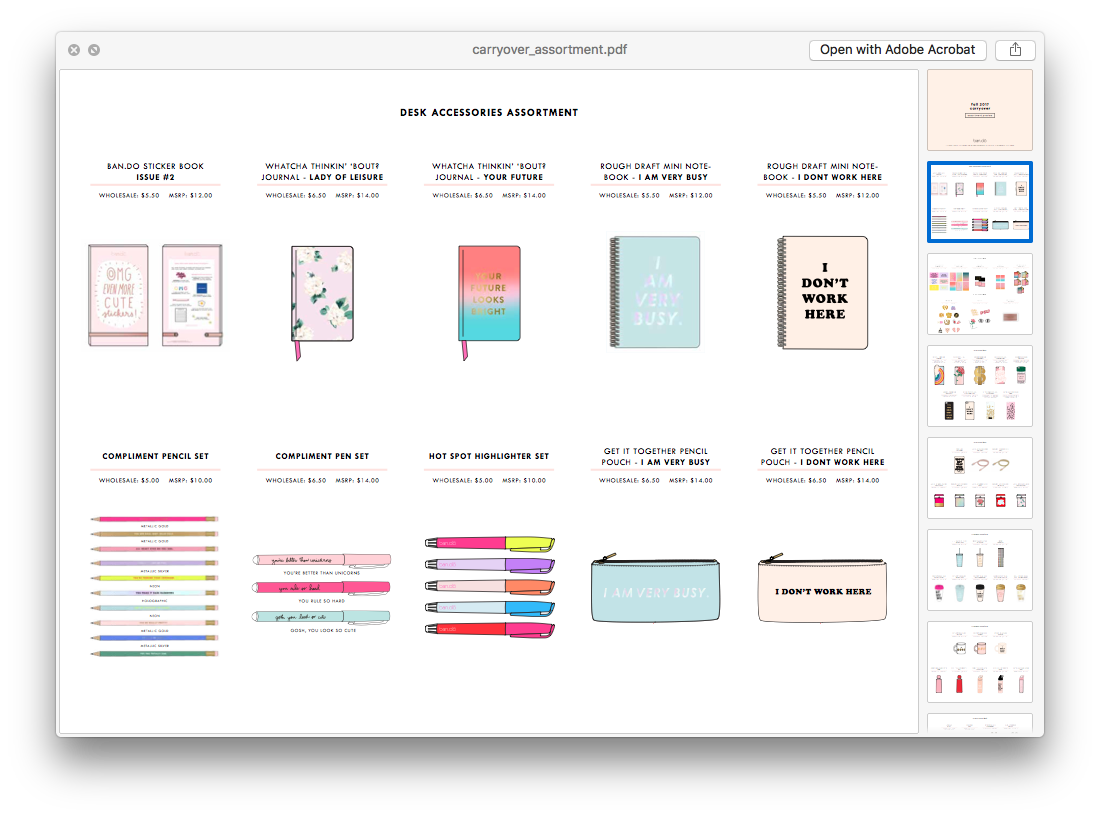1100x817 pixels.
Task: Click Mini Notebook I AM VERY BUSY title
Action: 655,172
